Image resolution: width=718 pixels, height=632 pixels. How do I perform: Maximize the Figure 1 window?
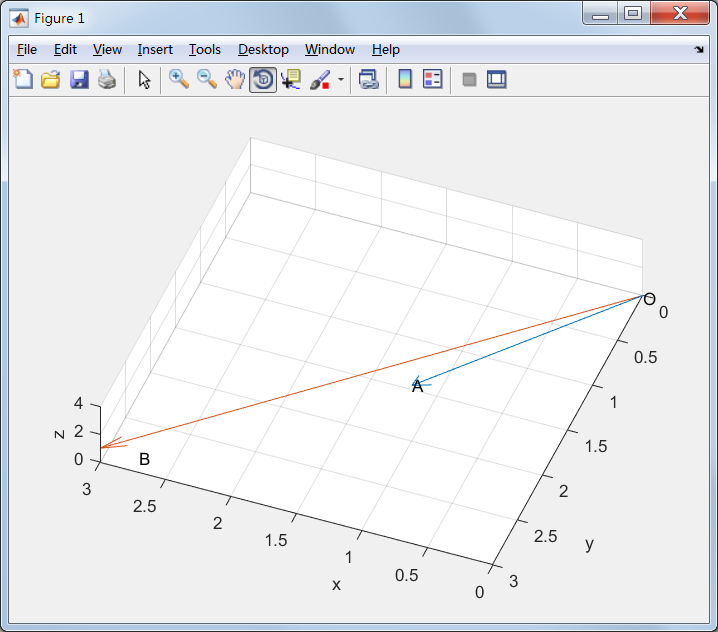[x=633, y=14]
